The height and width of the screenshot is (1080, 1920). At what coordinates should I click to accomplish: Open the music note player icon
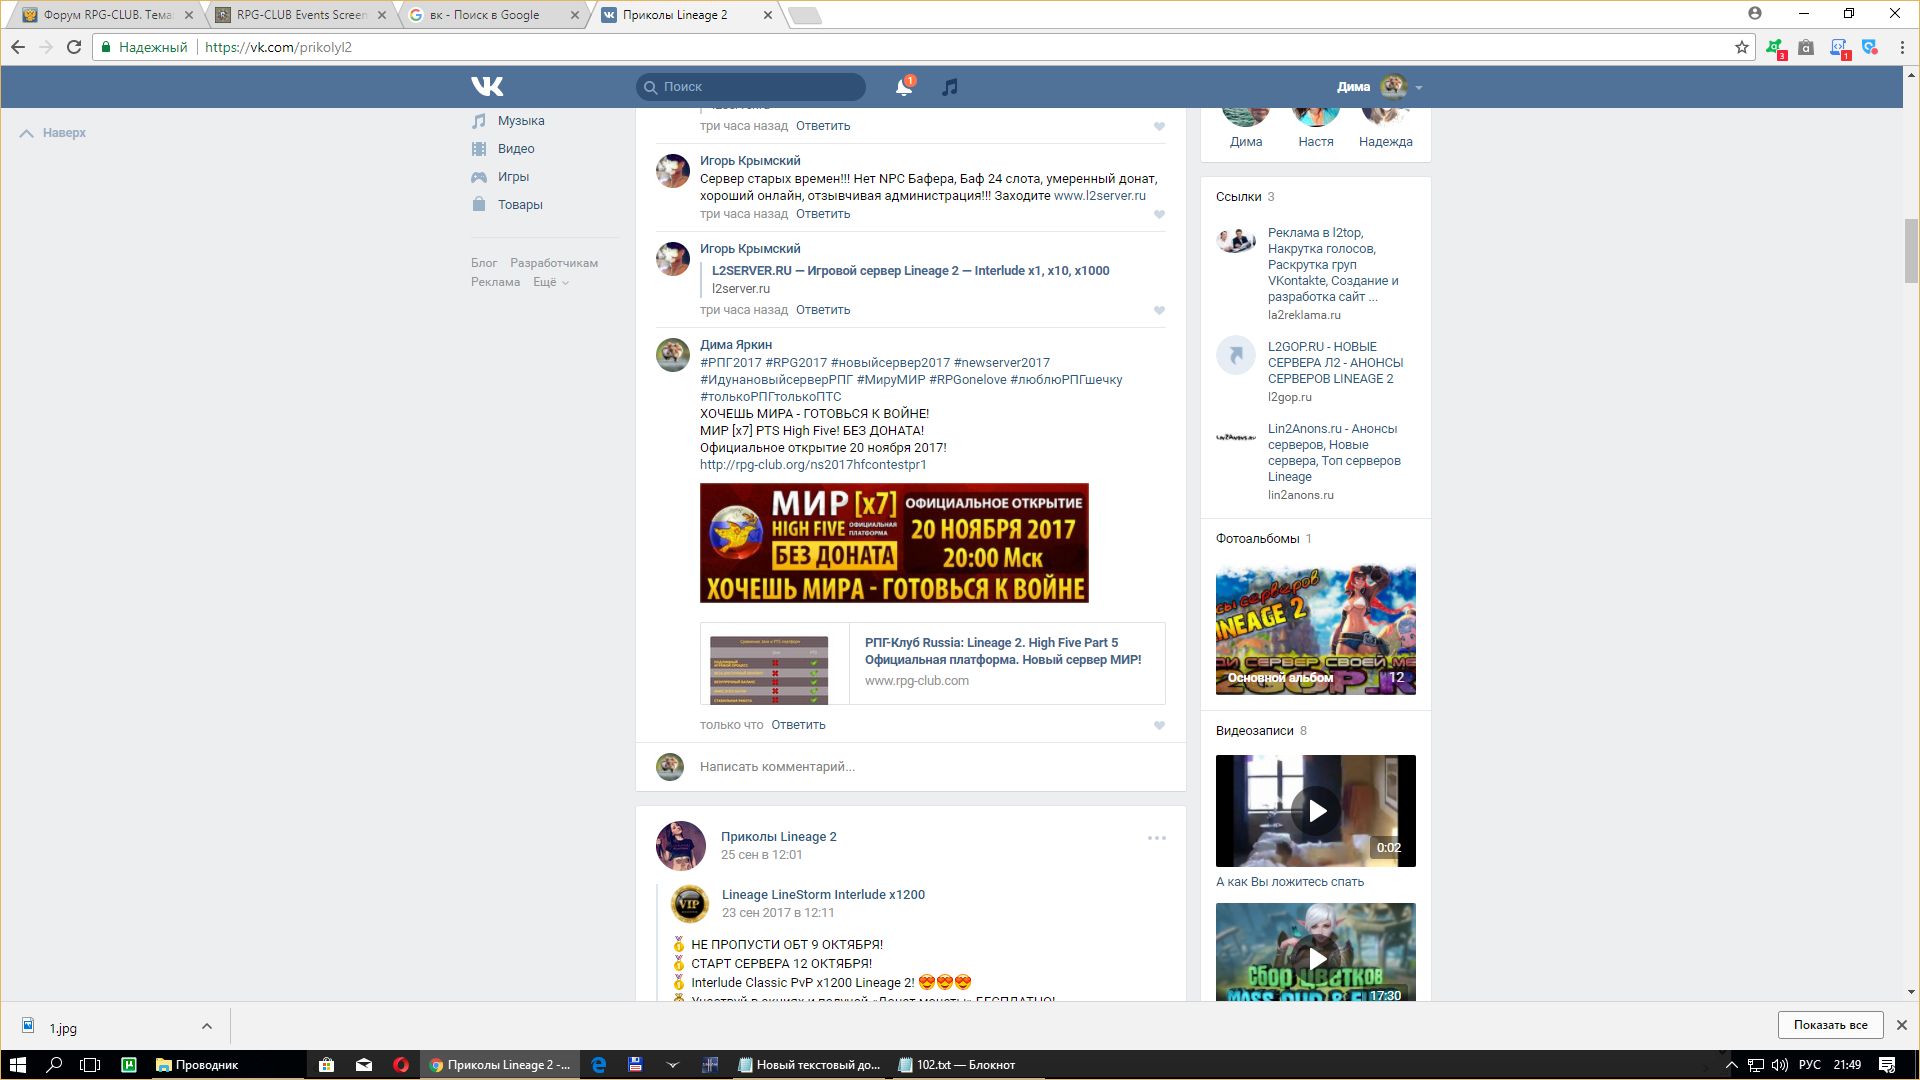click(x=950, y=87)
